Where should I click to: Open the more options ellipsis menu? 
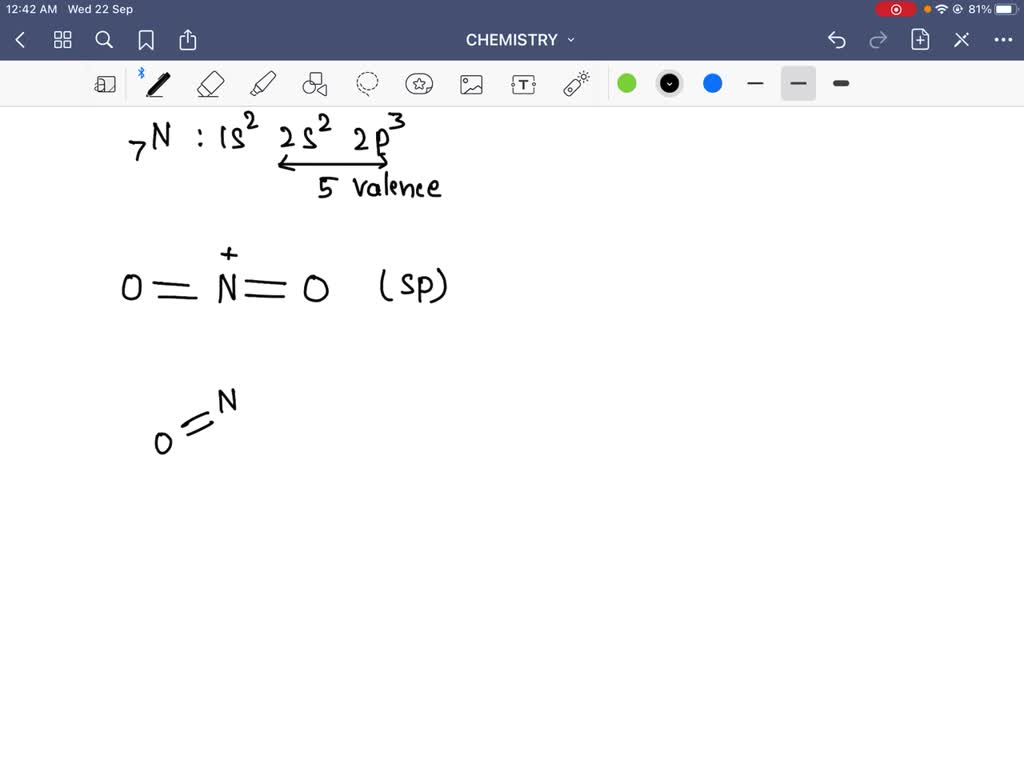click(1005, 40)
